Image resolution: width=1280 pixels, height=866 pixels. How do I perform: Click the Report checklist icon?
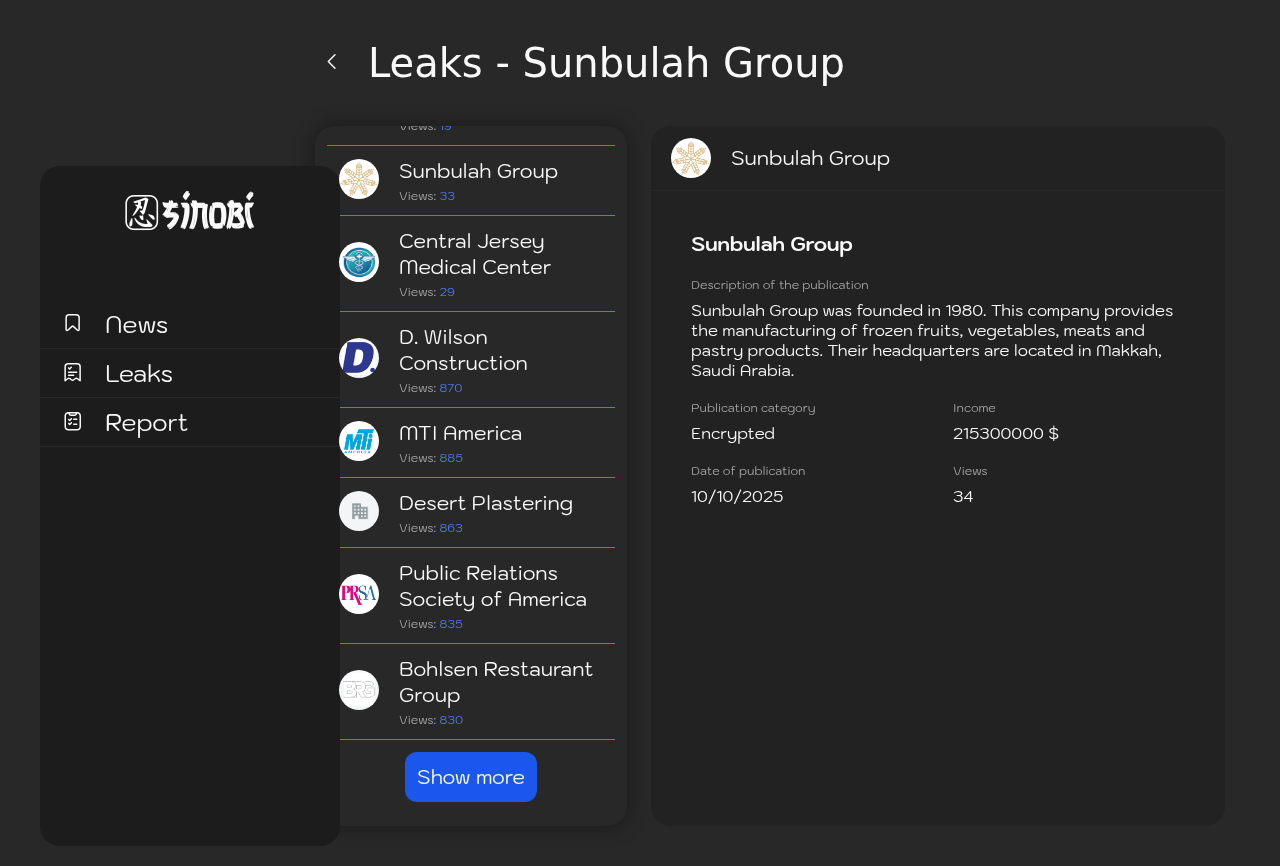coord(73,421)
